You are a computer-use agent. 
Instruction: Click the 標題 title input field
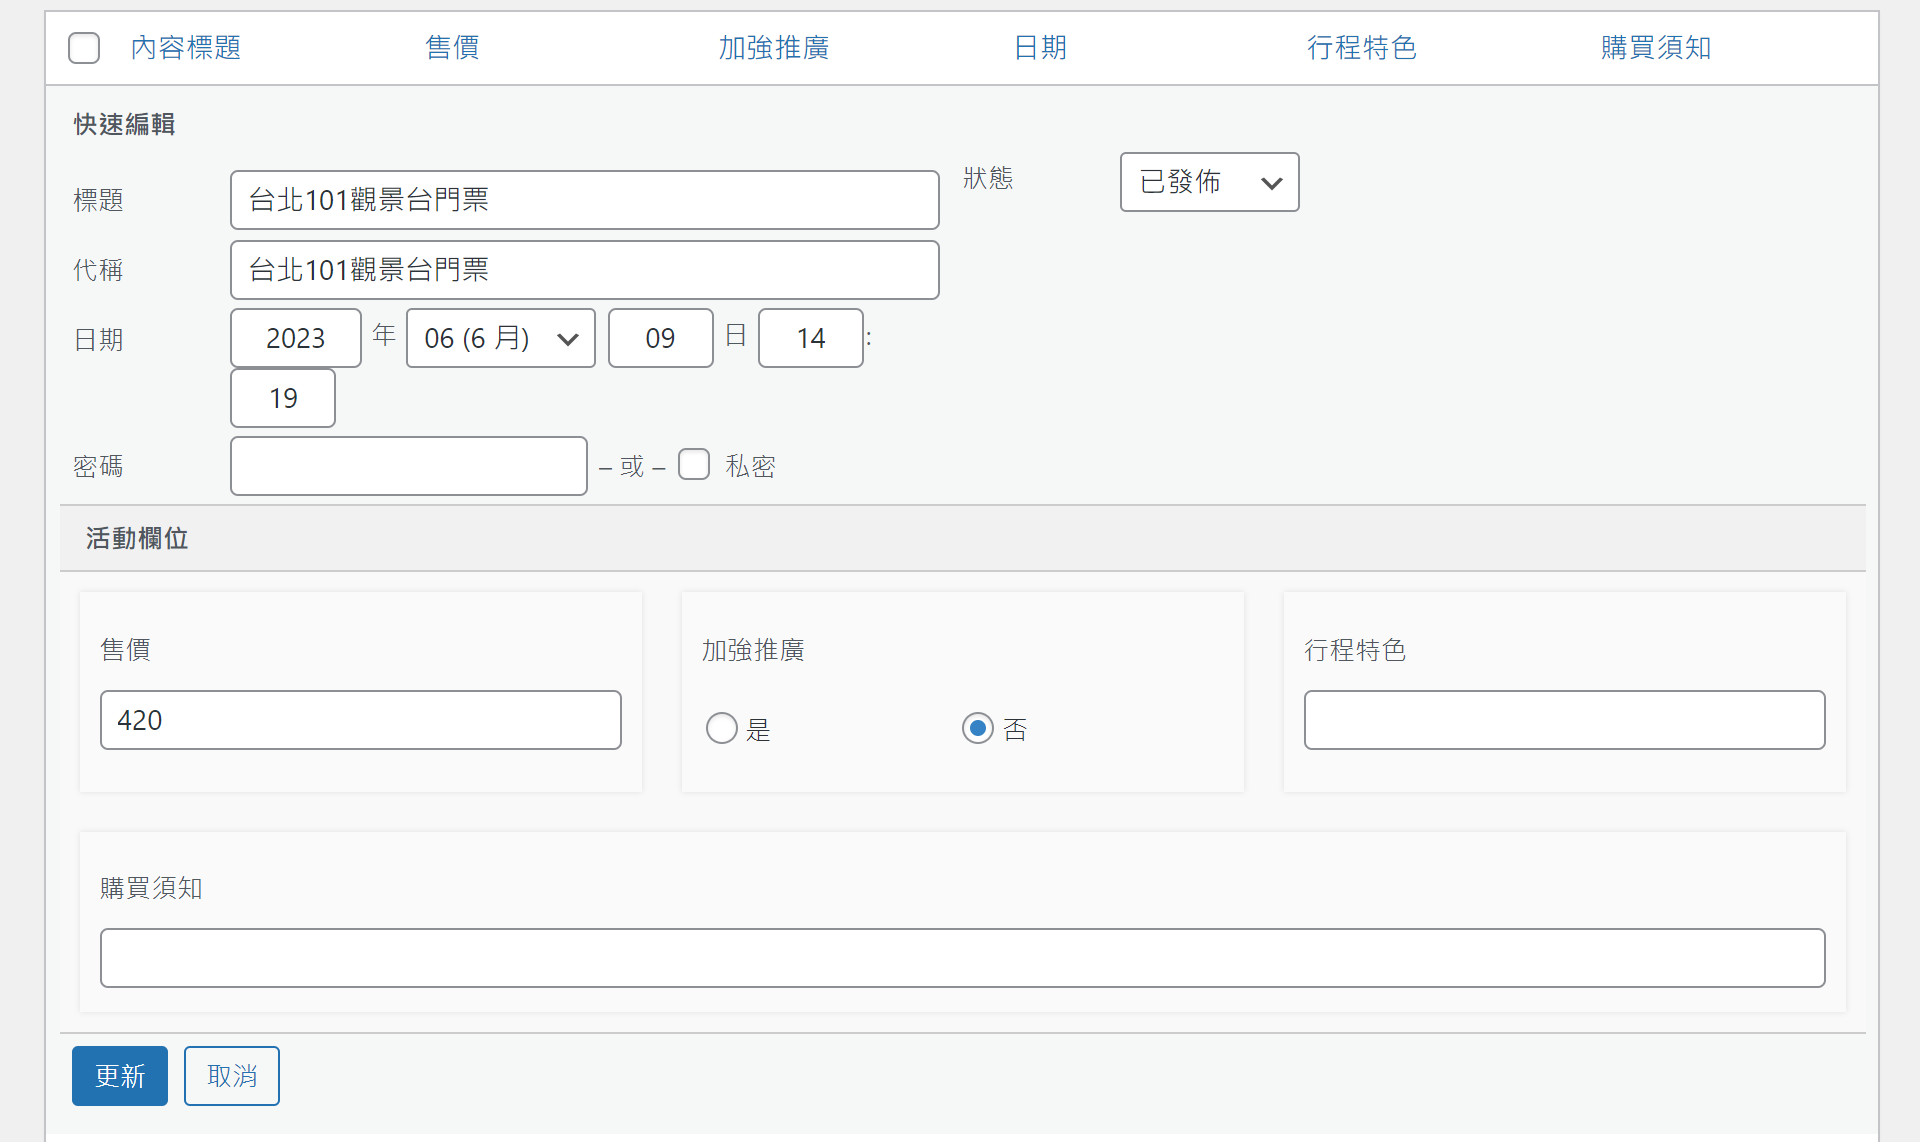click(x=584, y=200)
